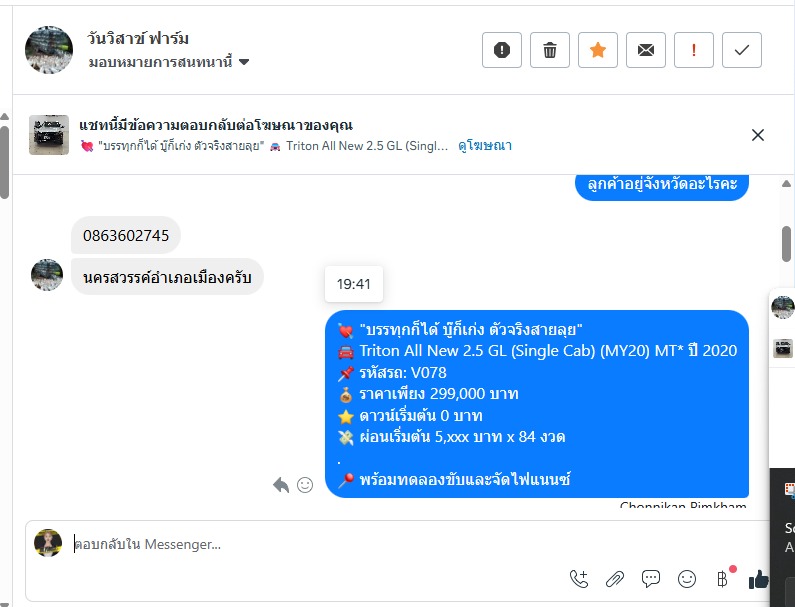Viewport: 795px width, 607px height.
Task: Toggle the red exclamation priority flag
Action: point(694,50)
